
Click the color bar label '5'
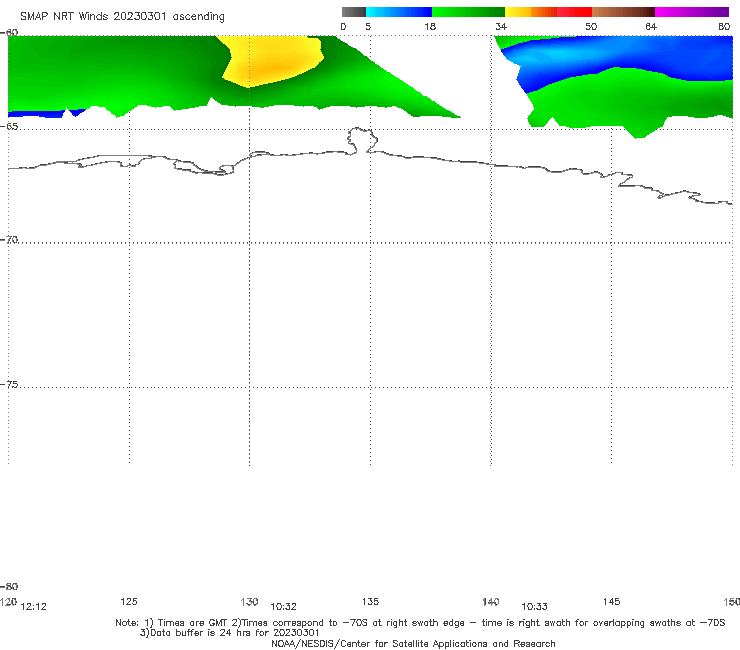click(x=368, y=27)
